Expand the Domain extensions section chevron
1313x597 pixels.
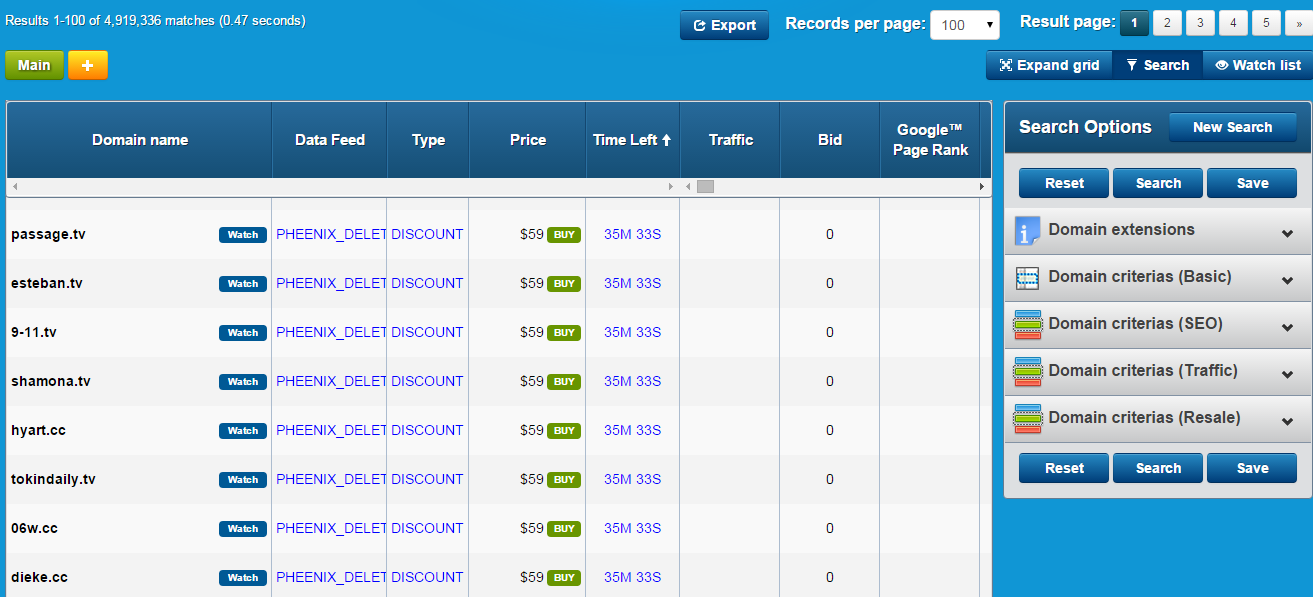[1287, 233]
